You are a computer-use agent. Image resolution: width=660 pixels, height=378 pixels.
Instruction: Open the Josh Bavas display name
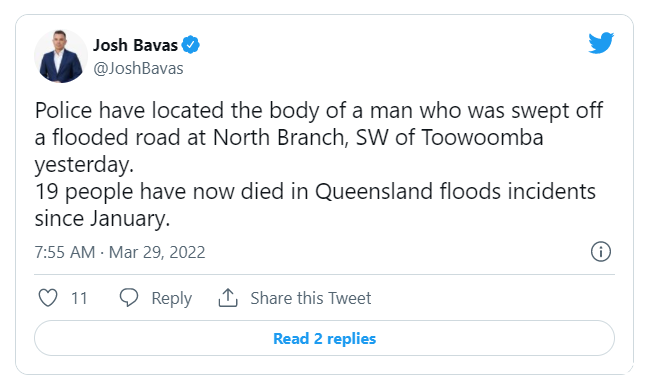tap(135, 45)
